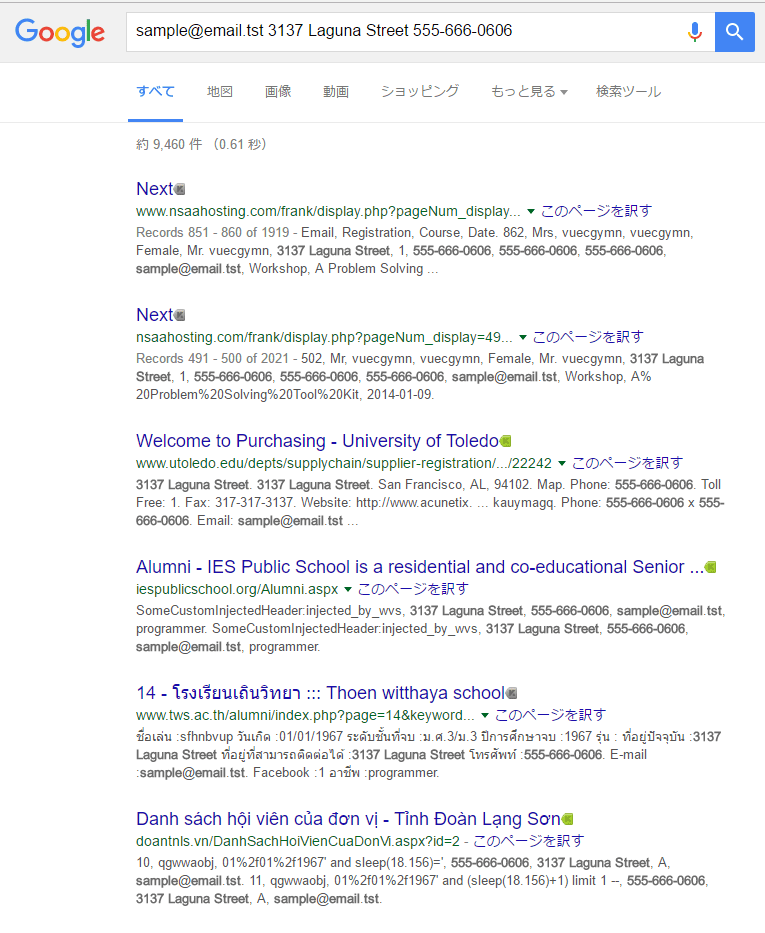Expand arrow next to www.nsaahosting.com URL

tap(531, 211)
